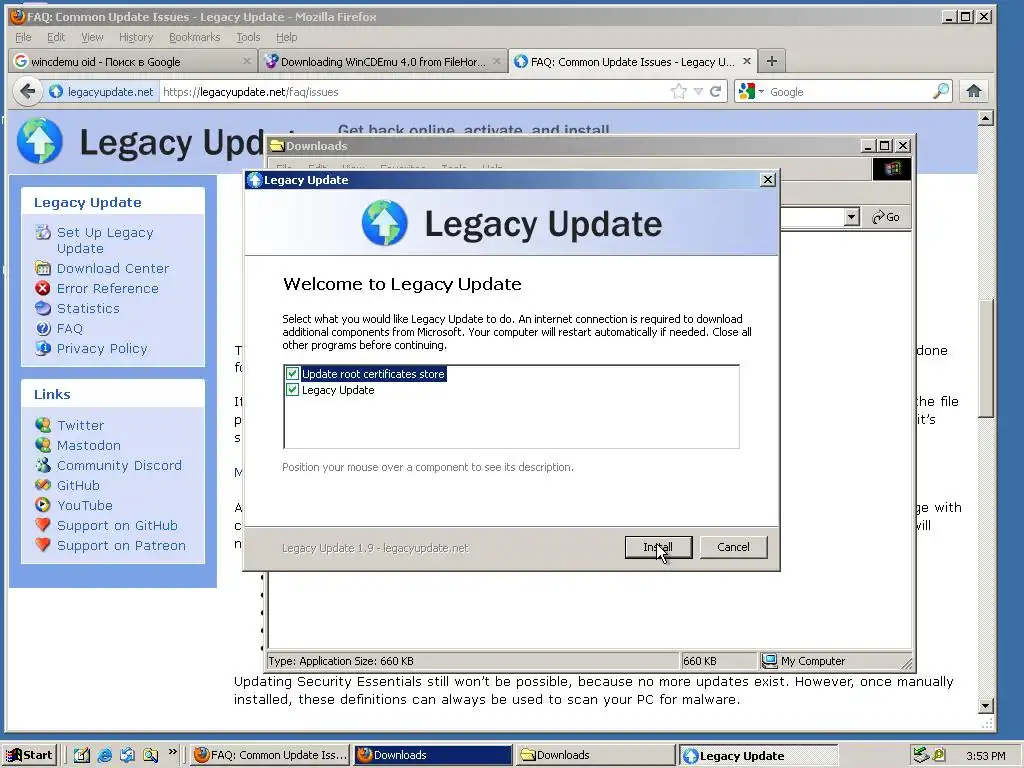Image resolution: width=1024 pixels, height=768 pixels.
Task: Click the Go arrow in Downloads window
Action: 886,217
